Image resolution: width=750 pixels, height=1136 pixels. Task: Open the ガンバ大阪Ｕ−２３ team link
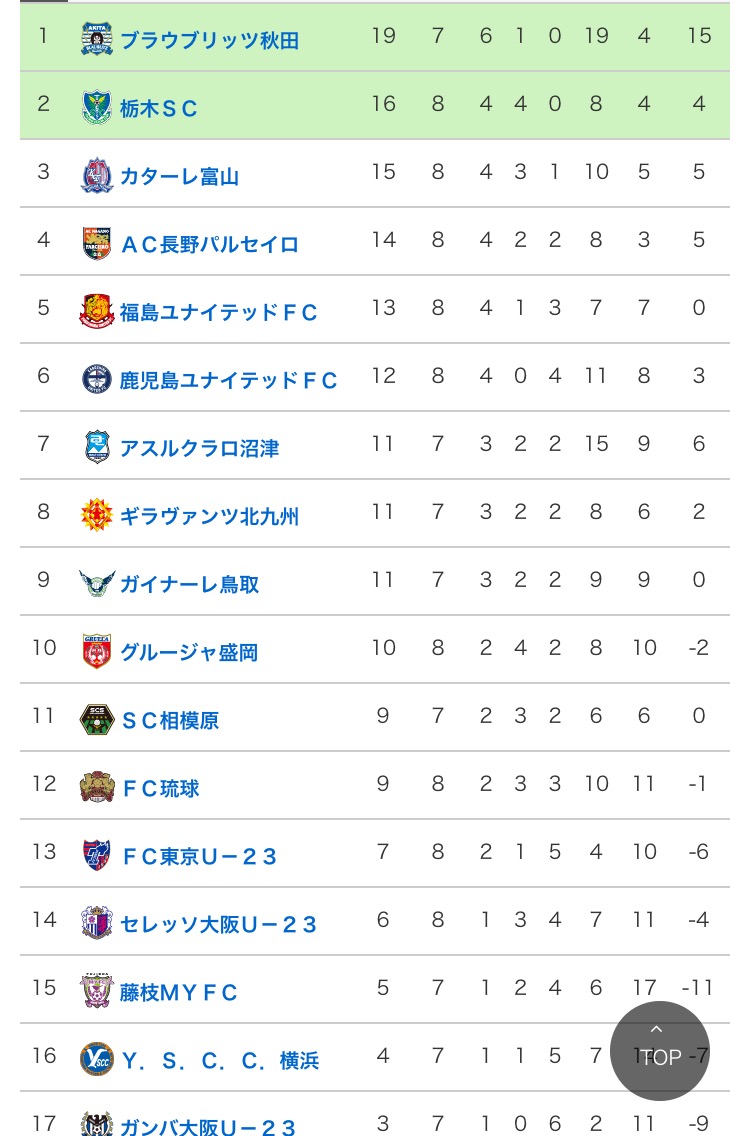(x=208, y=1127)
